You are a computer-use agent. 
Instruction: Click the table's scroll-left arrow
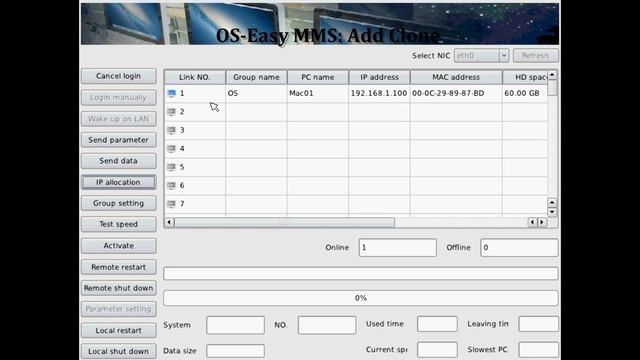click(169, 222)
